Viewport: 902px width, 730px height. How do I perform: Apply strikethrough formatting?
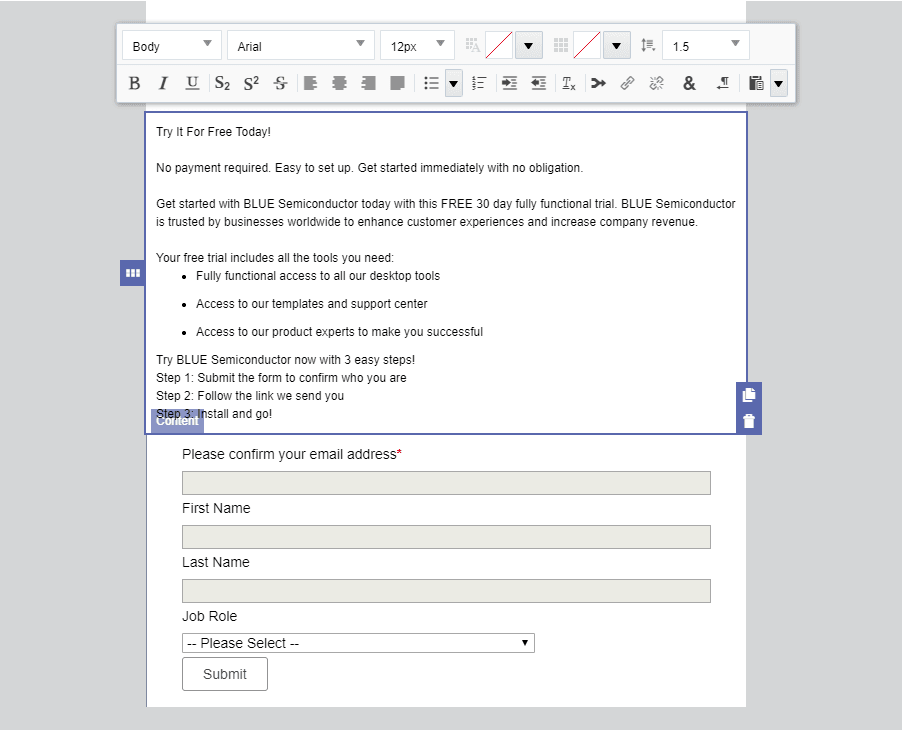(x=280, y=83)
